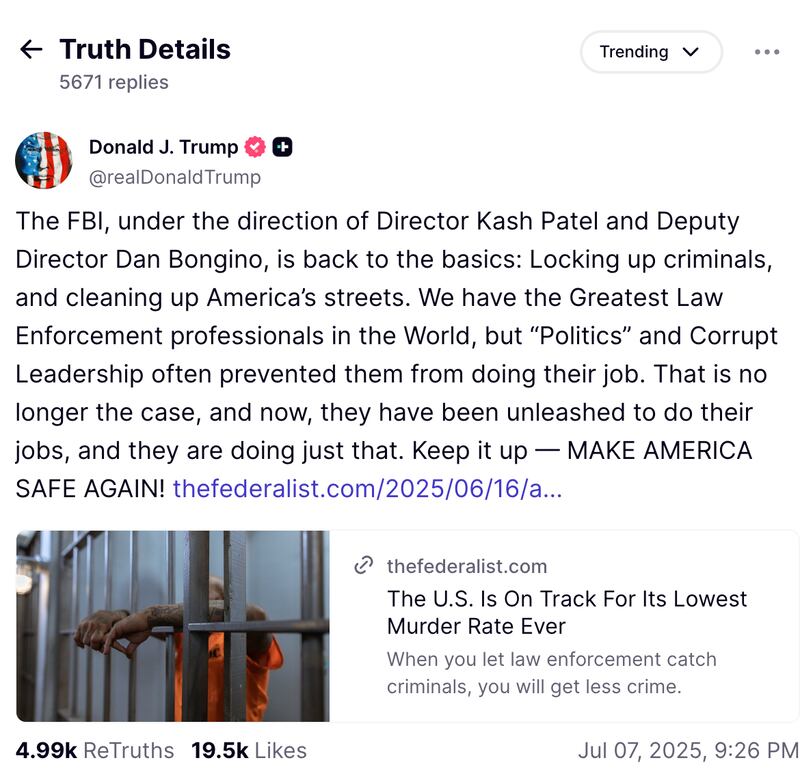Viewport: 800px width, 769px height.
Task: Click the Donald J. Trump display name
Action: pyautogui.click(x=163, y=147)
